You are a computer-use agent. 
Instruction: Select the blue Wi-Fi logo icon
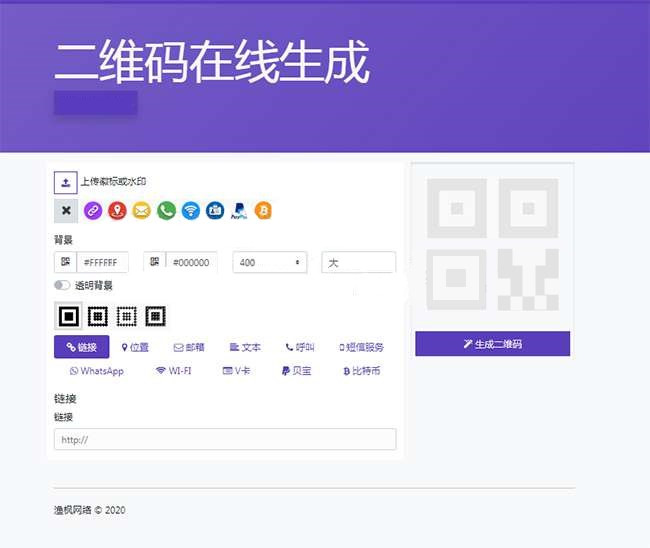click(191, 211)
